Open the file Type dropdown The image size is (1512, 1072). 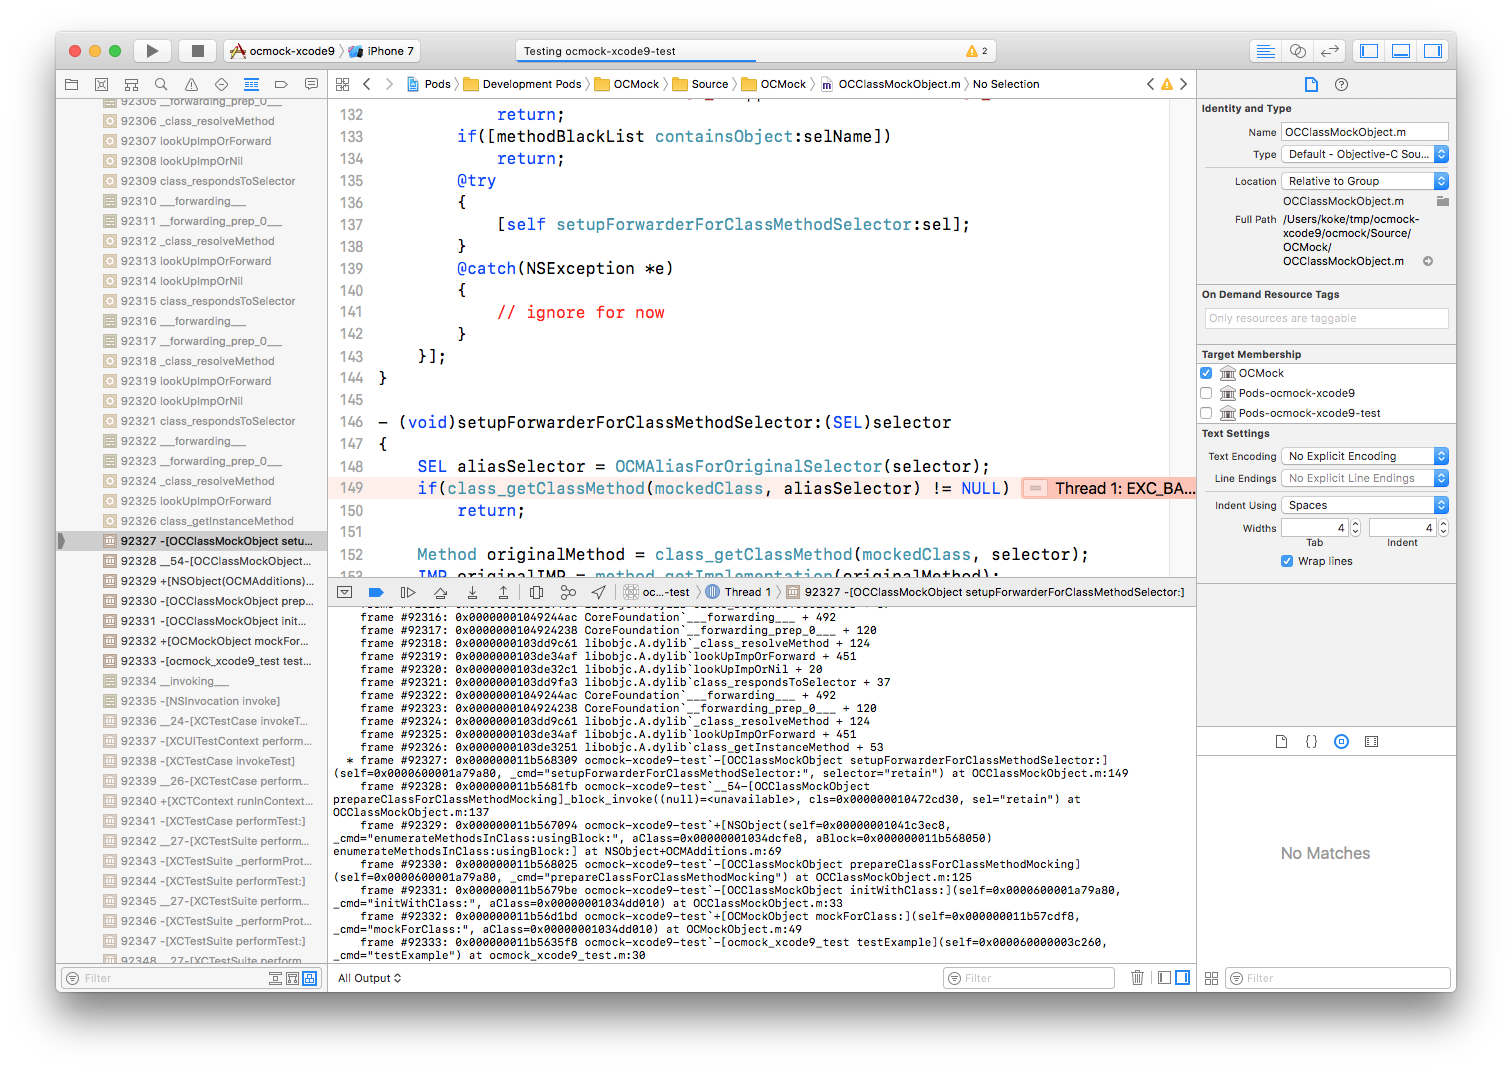click(x=1365, y=154)
